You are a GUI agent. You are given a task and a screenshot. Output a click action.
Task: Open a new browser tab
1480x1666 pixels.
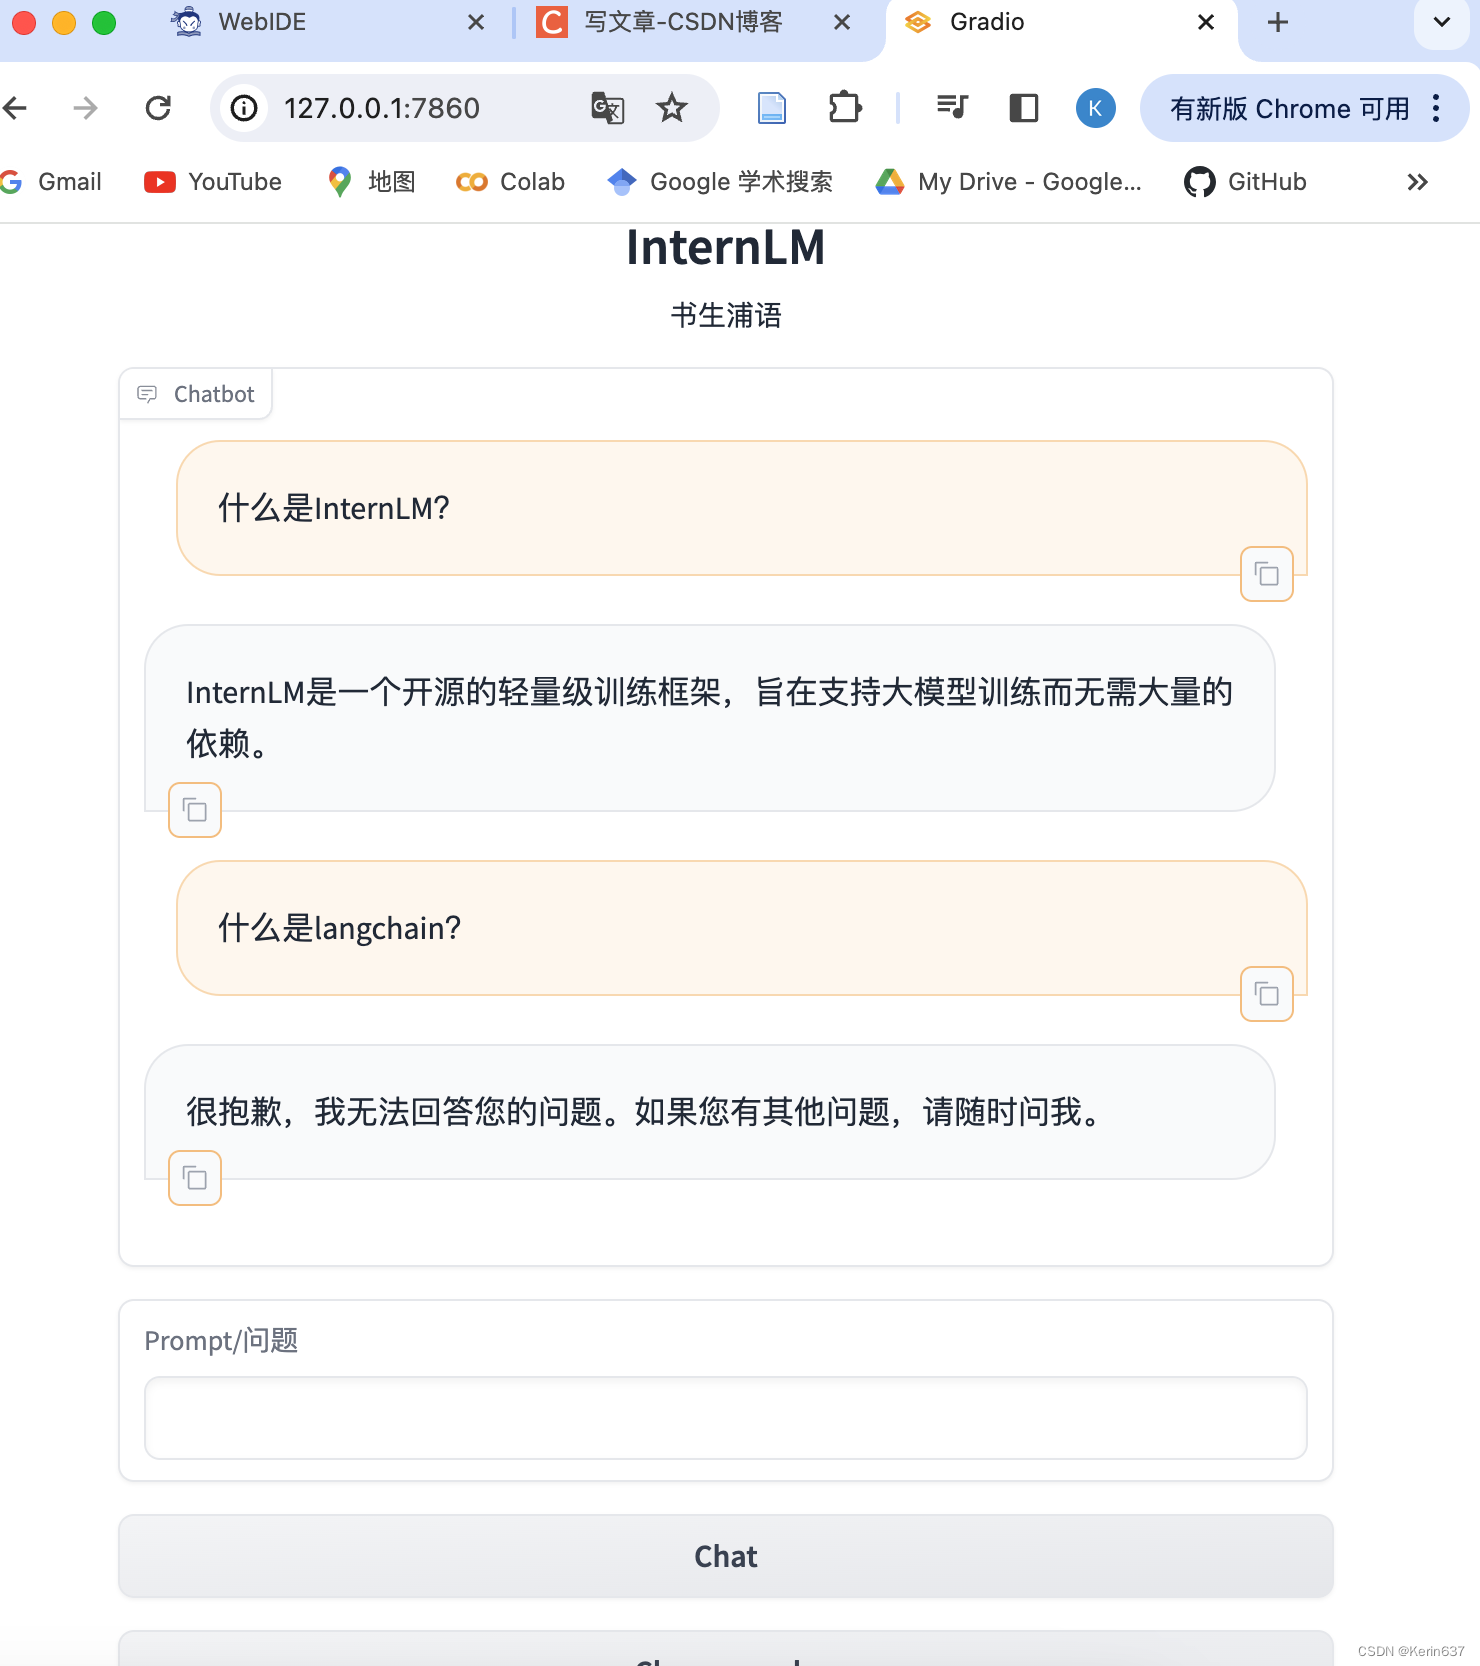click(1277, 22)
